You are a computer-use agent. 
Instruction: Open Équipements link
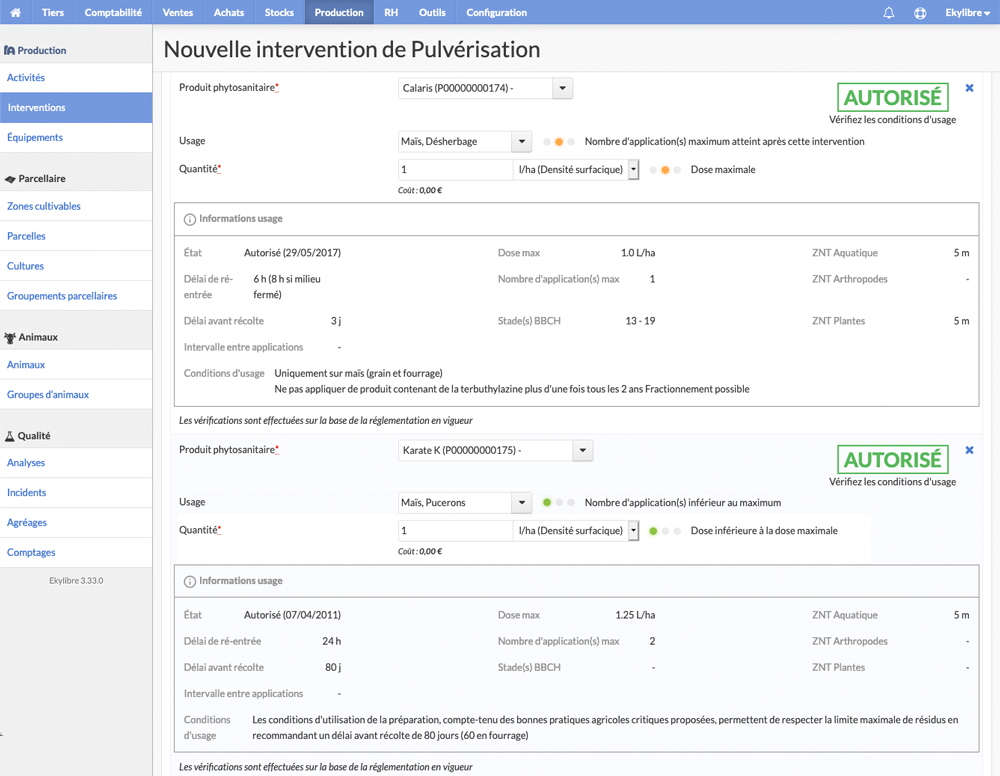point(34,137)
